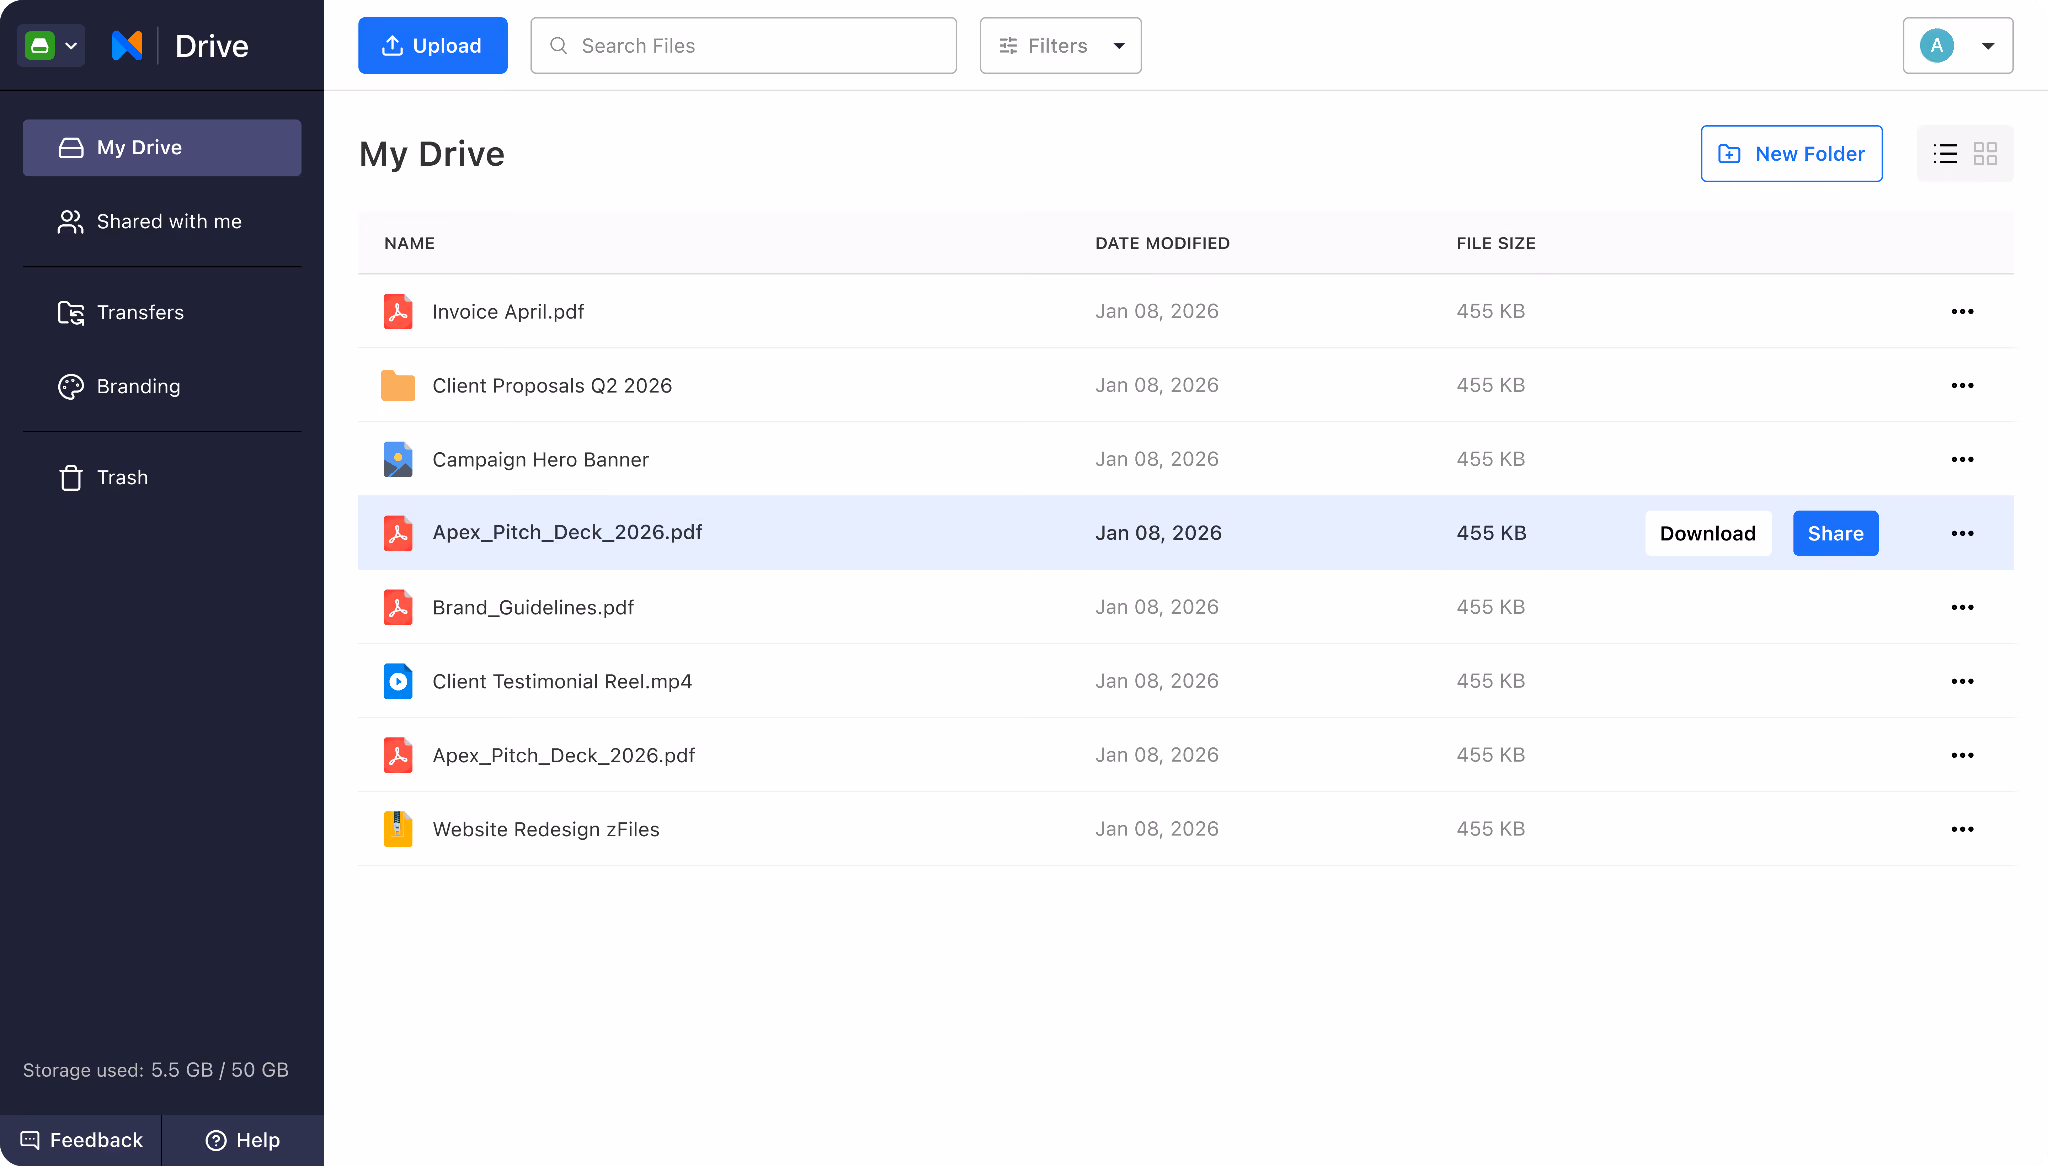
Task: Click the Feedback button
Action: coord(81,1140)
